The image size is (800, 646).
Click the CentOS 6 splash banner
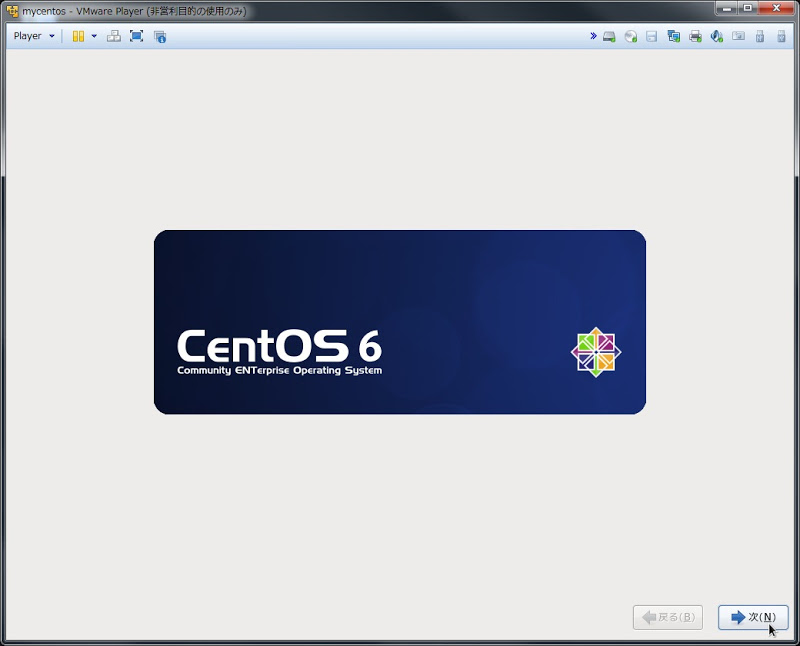(x=400, y=322)
